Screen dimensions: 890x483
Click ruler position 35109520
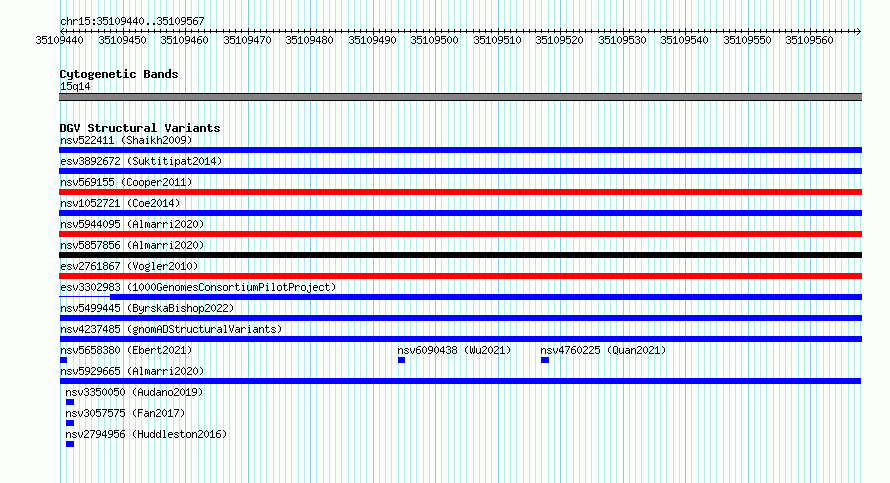pyautogui.click(x=559, y=40)
